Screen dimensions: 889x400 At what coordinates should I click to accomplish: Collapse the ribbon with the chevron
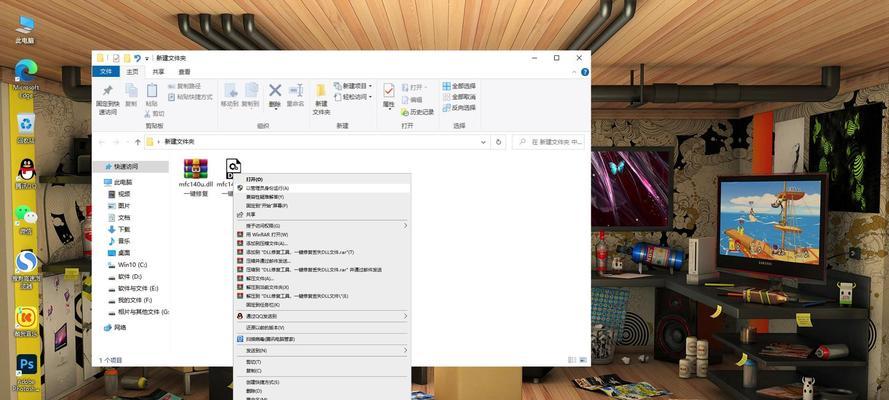tap(575, 72)
